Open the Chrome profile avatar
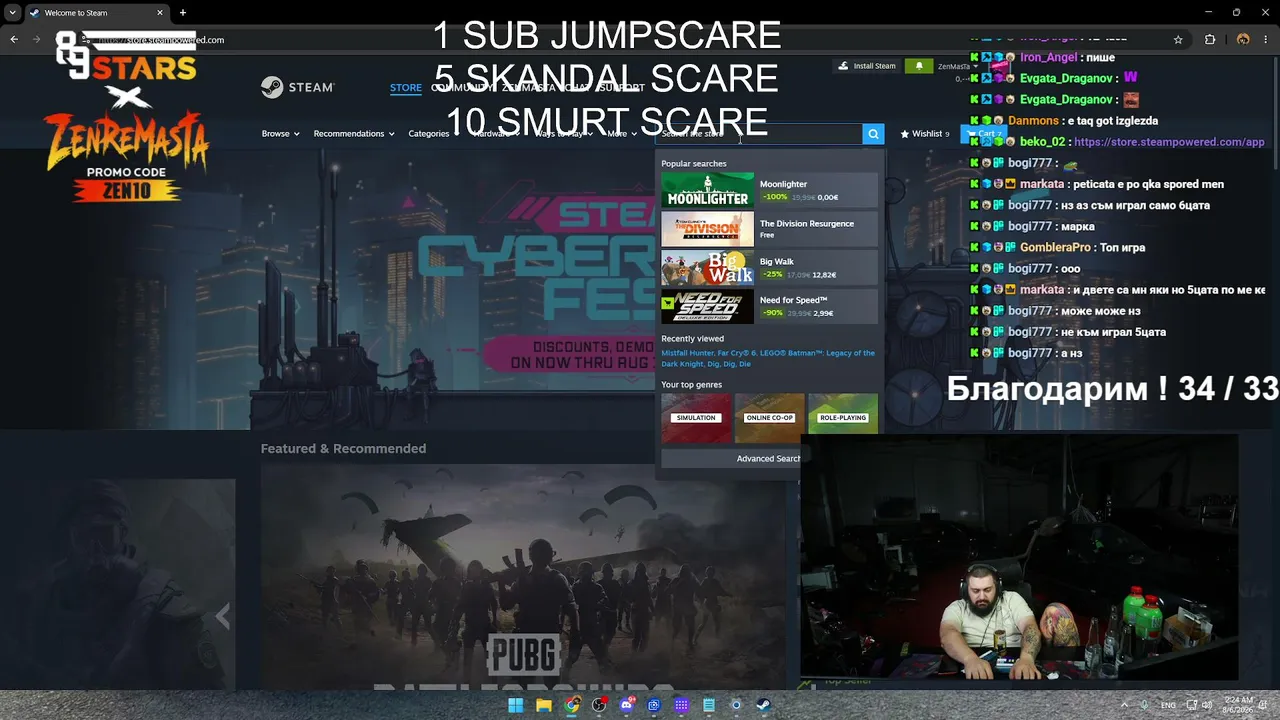The image size is (1280, 720). click(1243, 40)
